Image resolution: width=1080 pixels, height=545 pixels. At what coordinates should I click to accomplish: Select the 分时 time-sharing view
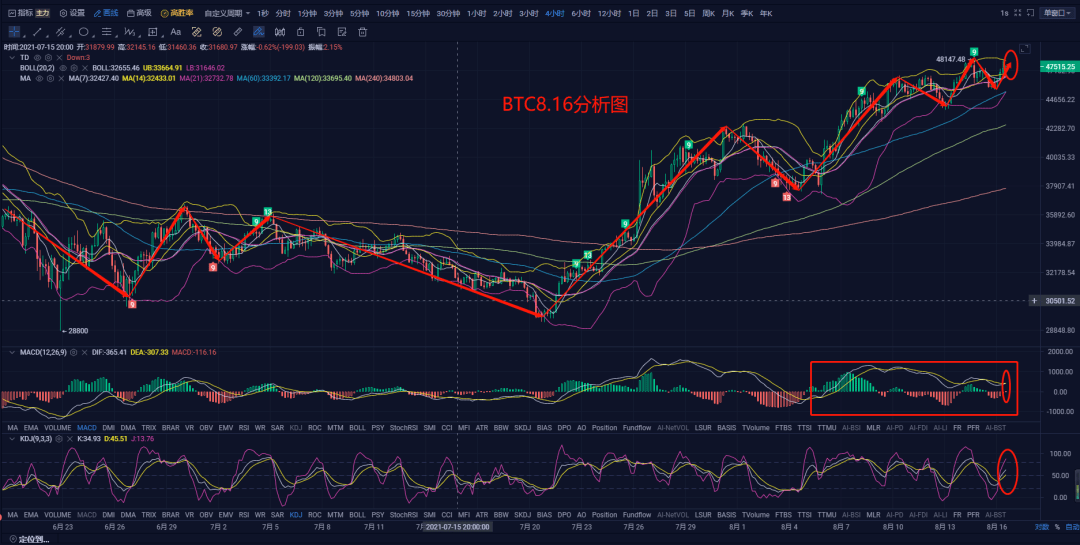point(282,13)
